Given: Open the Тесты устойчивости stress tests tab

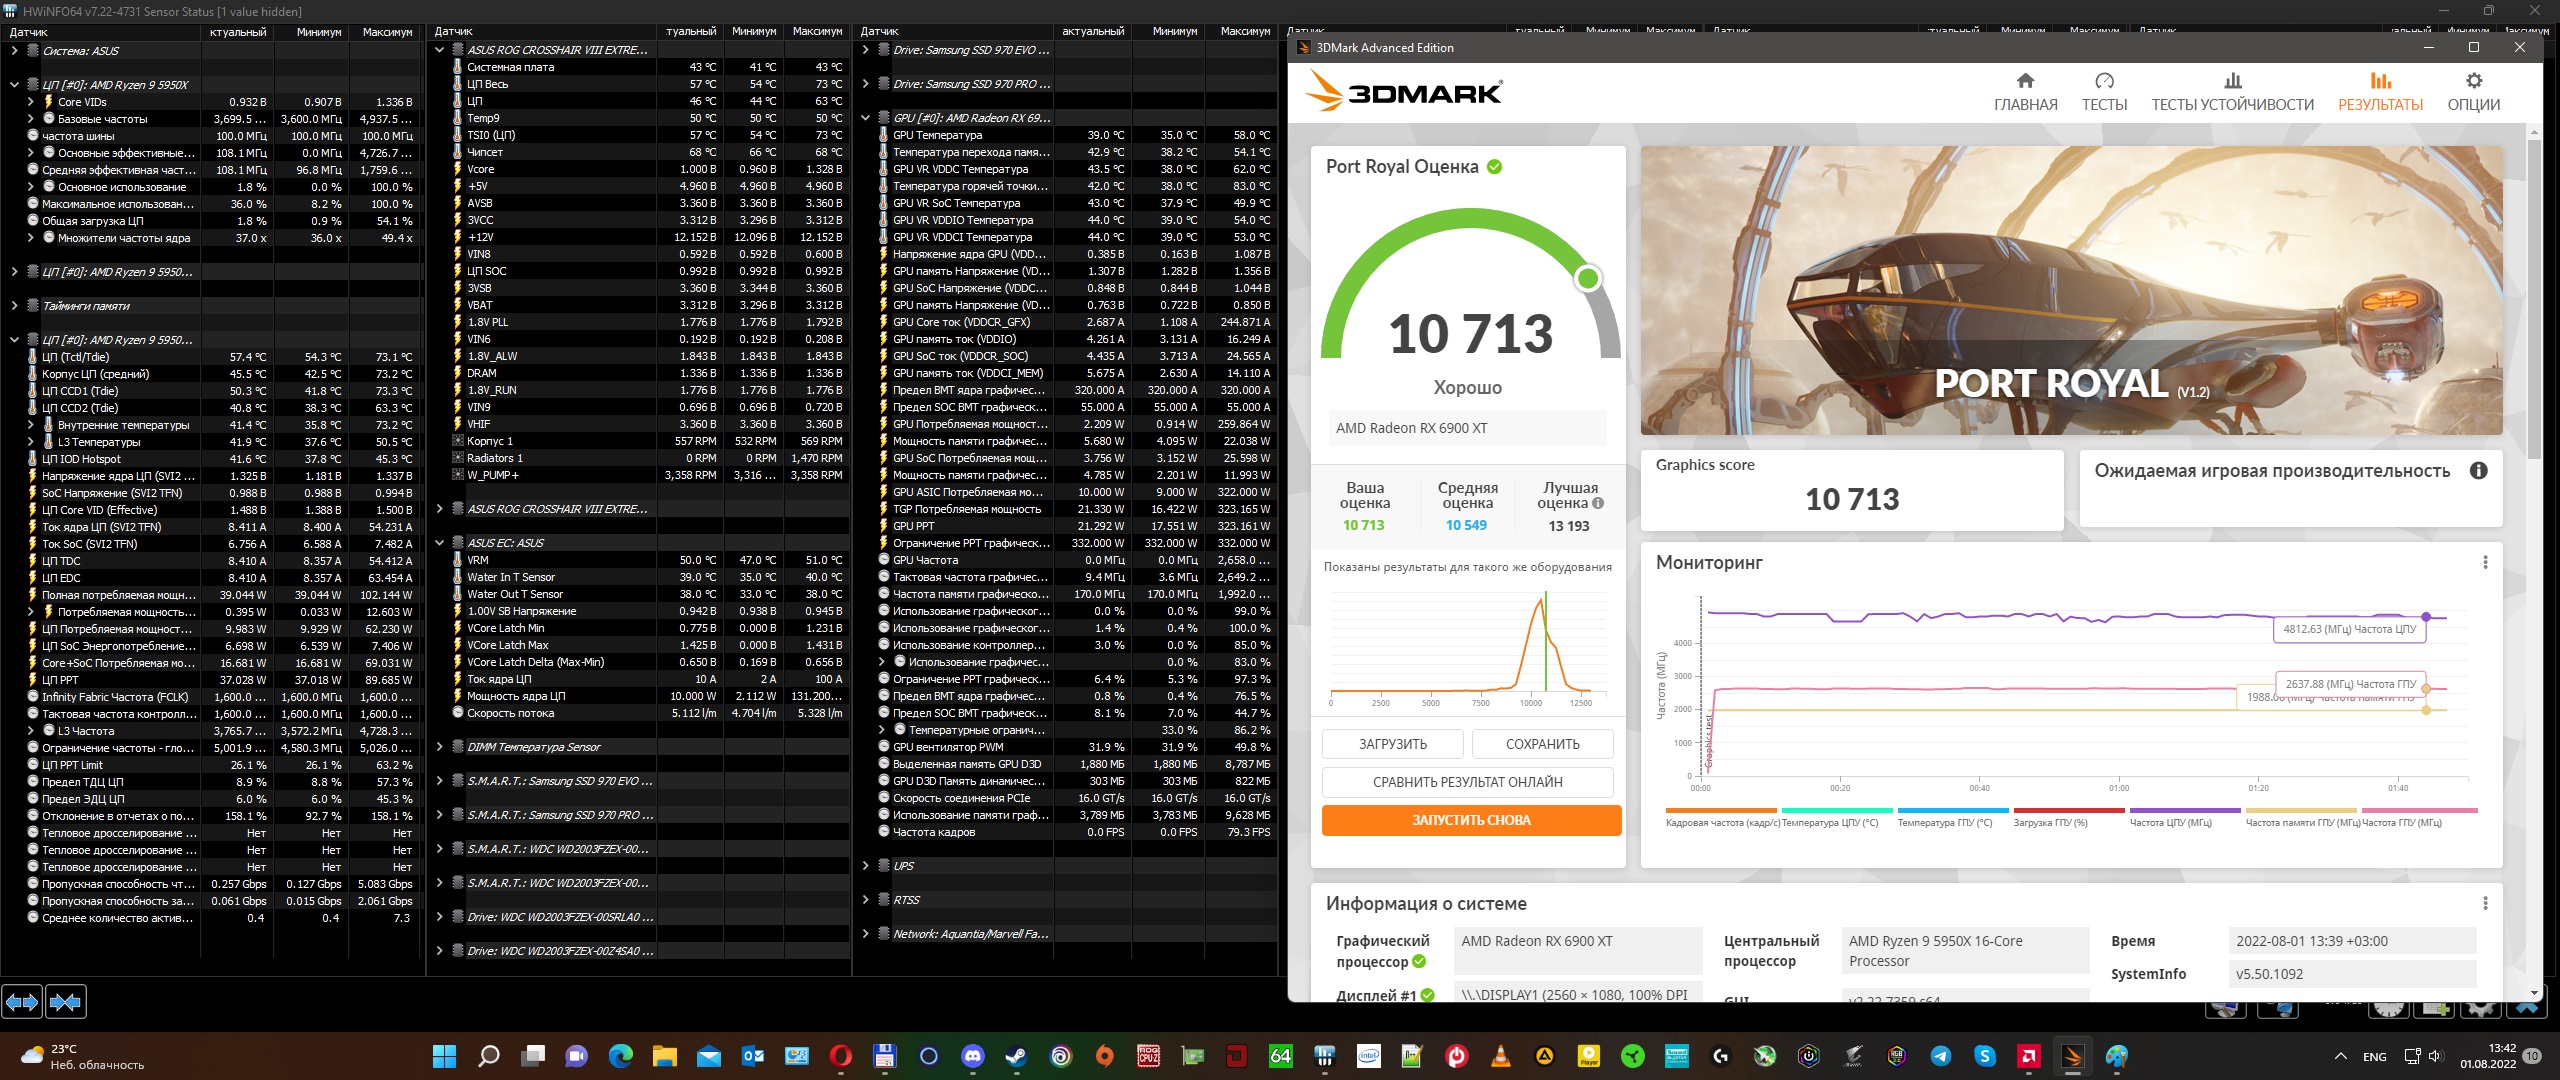Looking at the screenshot, I should click(2232, 92).
